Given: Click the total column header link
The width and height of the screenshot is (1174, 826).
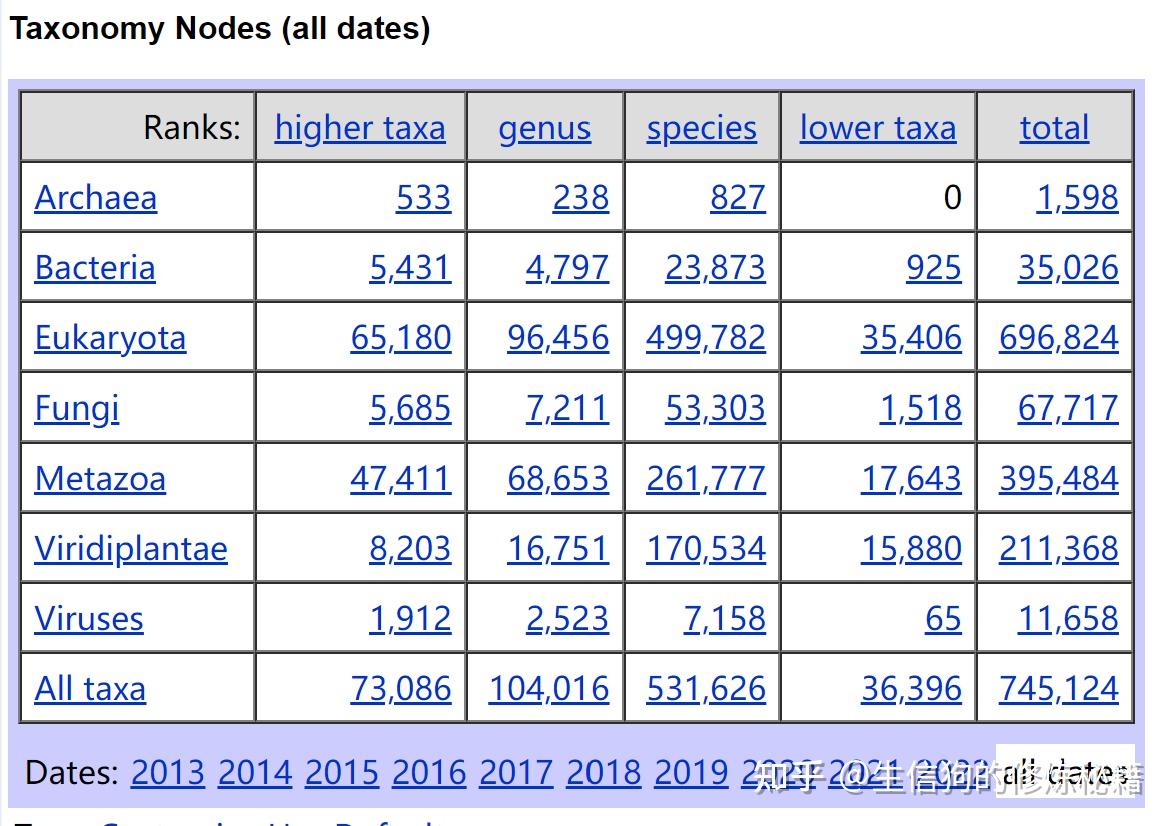Looking at the screenshot, I should pyautogui.click(x=1054, y=128).
